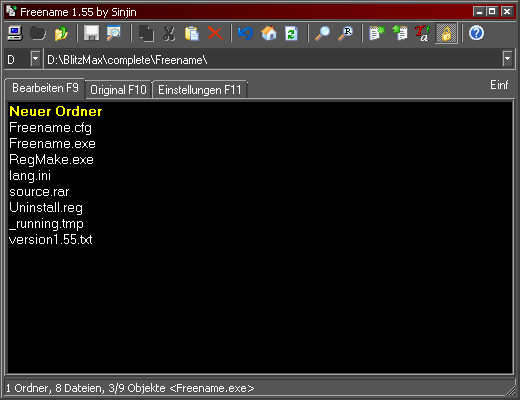Select the file source.rar in list
This screenshot has width=520, height=400.
coord(39,192)
